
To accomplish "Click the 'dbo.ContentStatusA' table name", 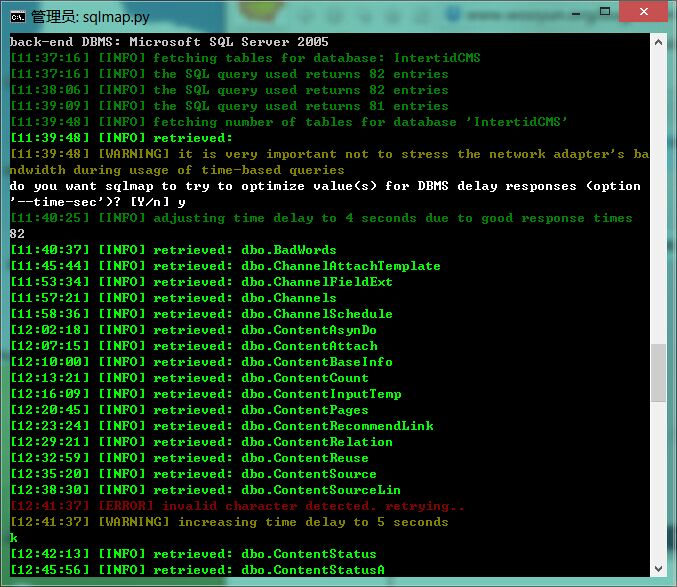I will point(313,569).
